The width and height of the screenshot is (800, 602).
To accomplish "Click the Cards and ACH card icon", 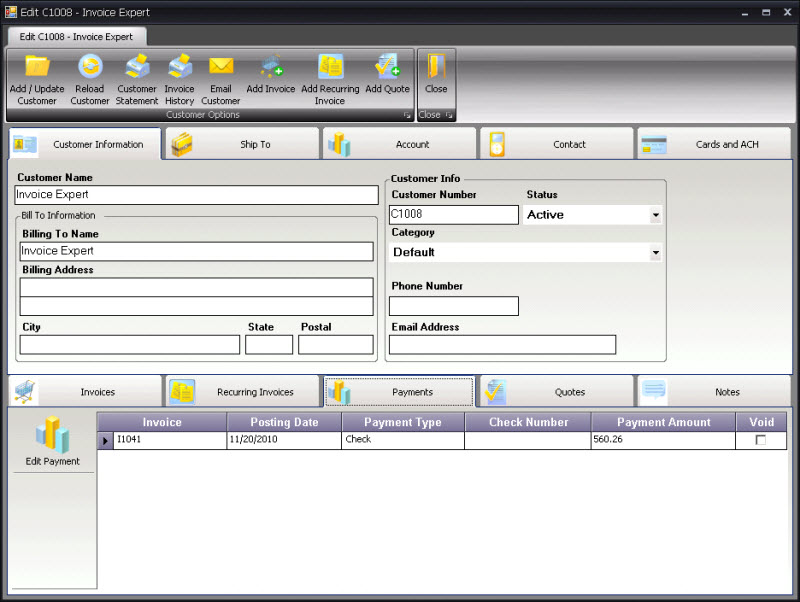I will pos(654,145).
